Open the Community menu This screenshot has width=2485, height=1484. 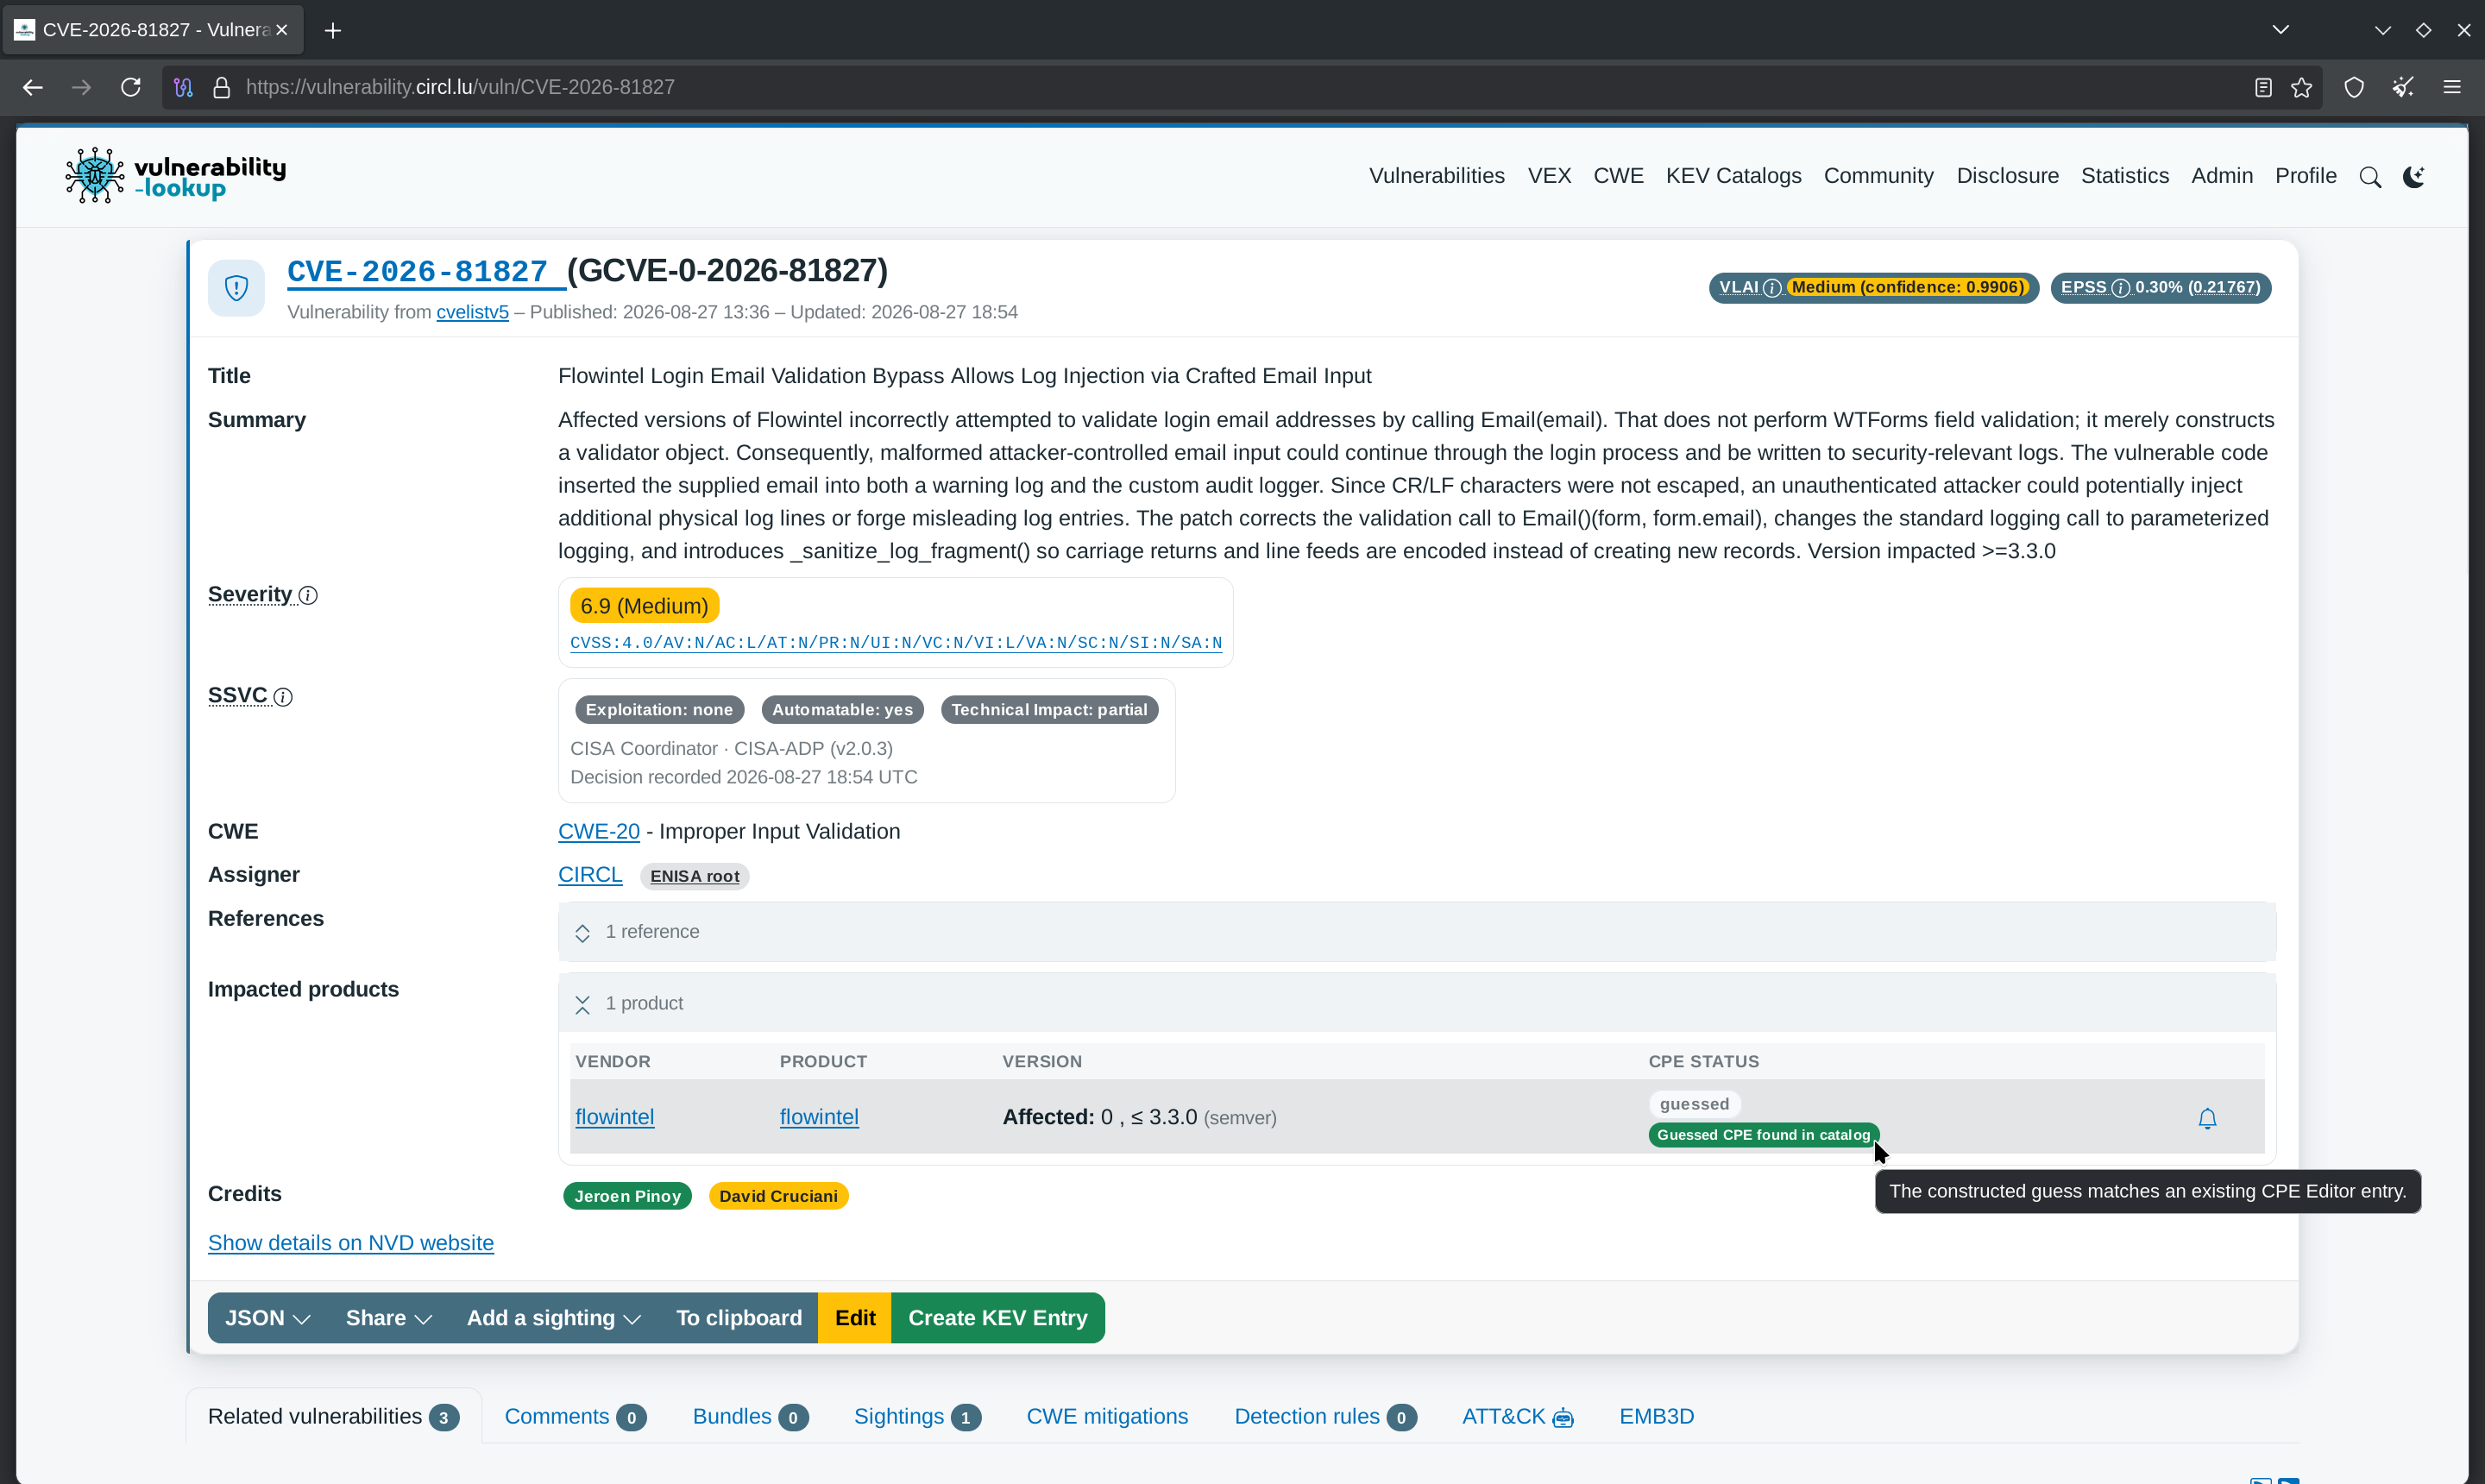click(1878, 176)
